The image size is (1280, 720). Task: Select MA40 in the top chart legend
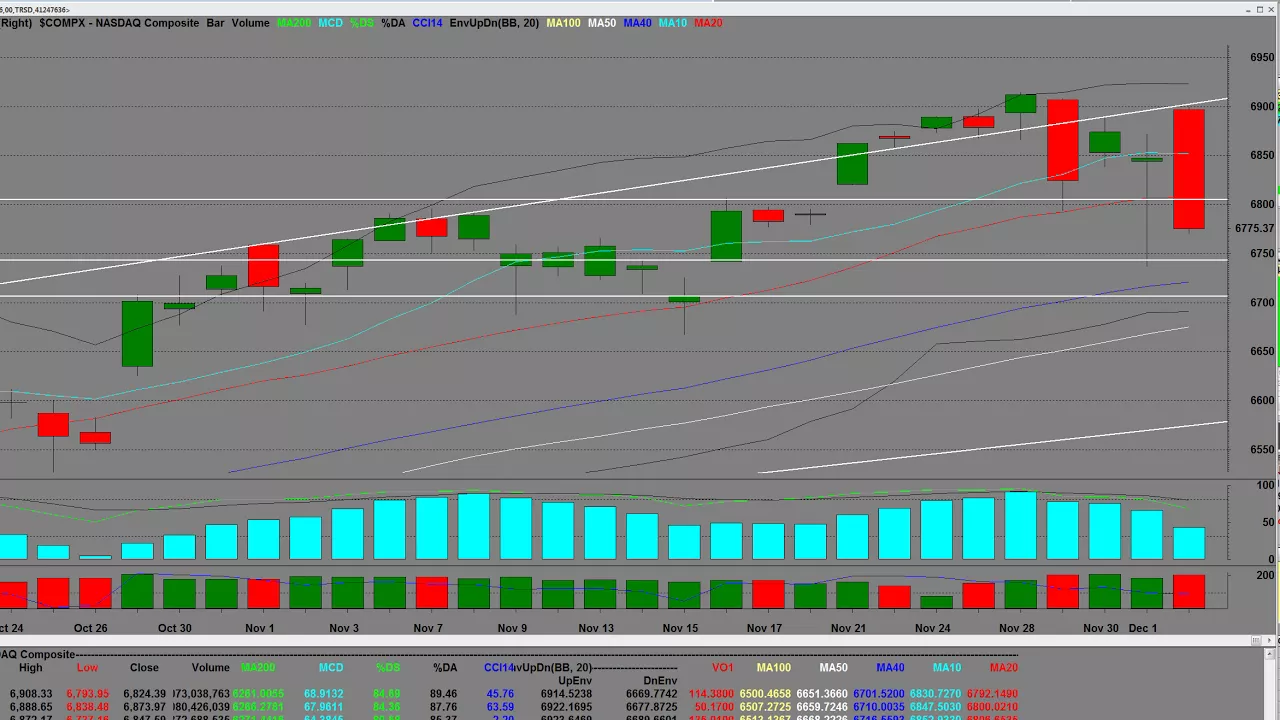[x=638, y=23]
